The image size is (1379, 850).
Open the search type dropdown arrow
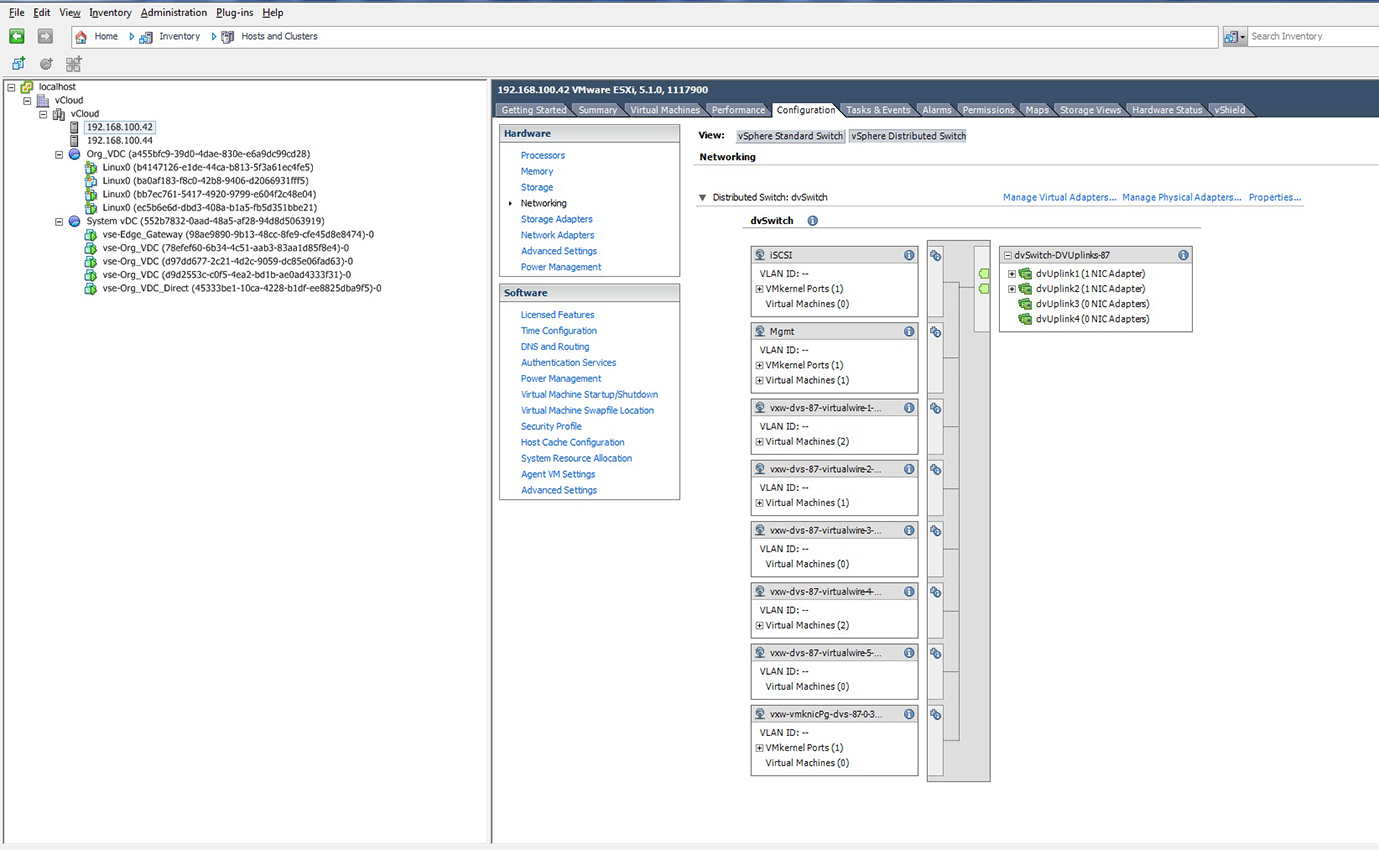coord(1243,37)
